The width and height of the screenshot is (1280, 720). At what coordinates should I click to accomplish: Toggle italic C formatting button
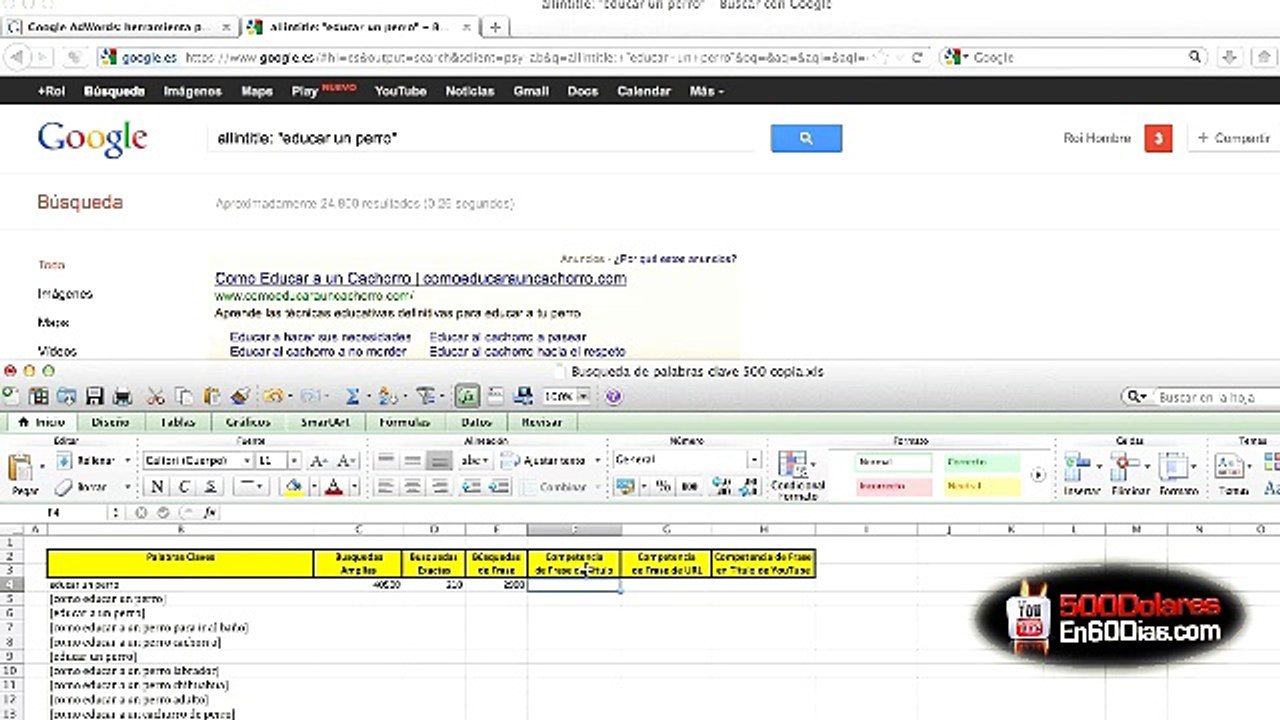(x=184, y=486)
